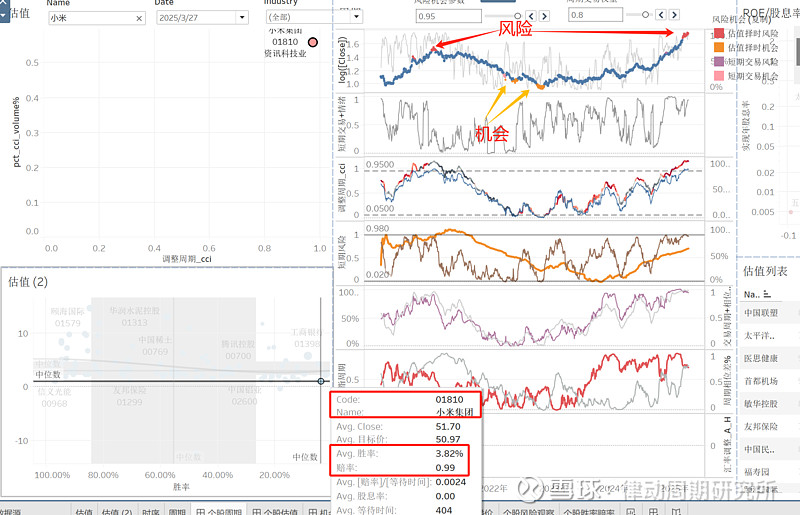Click the right arrow next to 0.95 slider
The width and height of the screenshot is (800, 515).
(x=544, y=16)
